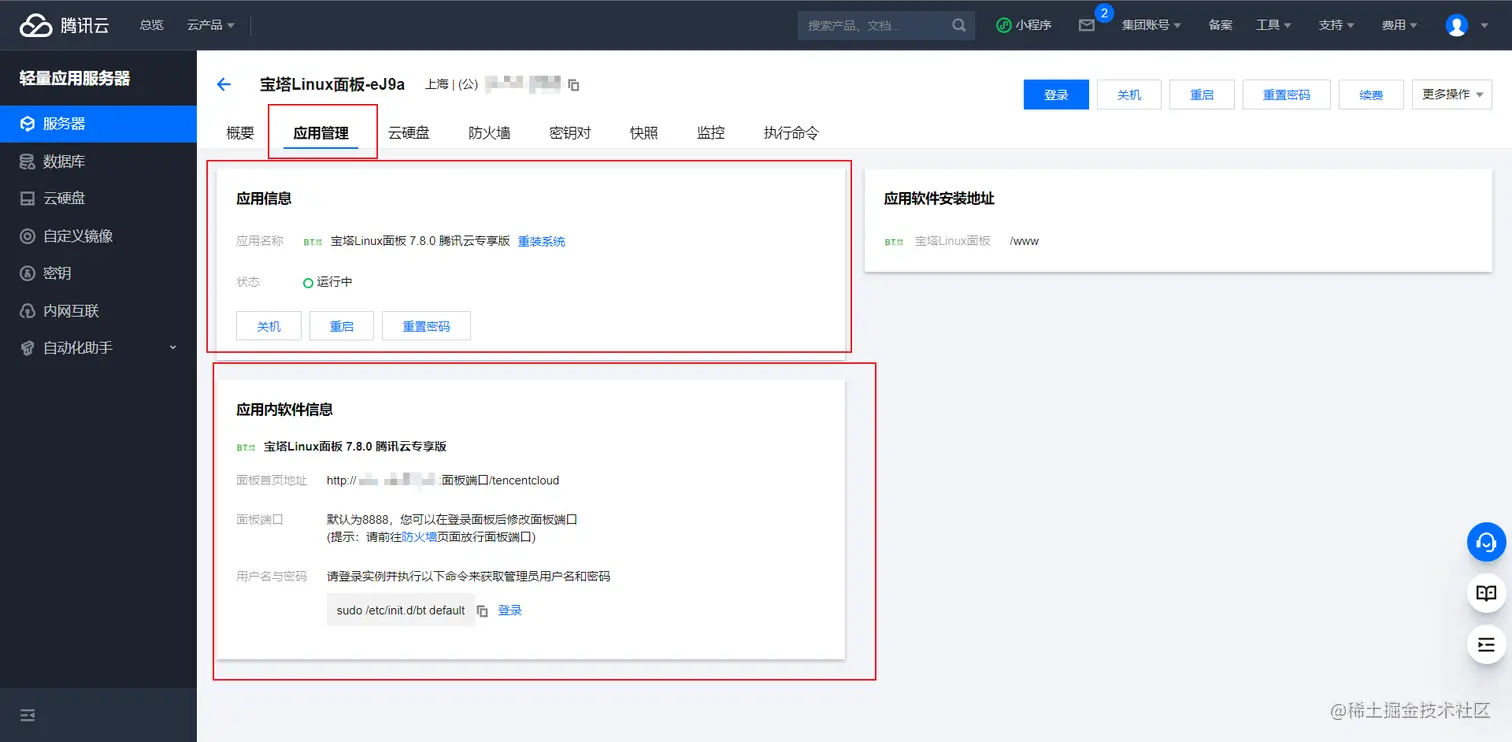This screenshot has height=742, width=1512.
Task: Open the mail notifications icon
Action: coord(1087,25)
